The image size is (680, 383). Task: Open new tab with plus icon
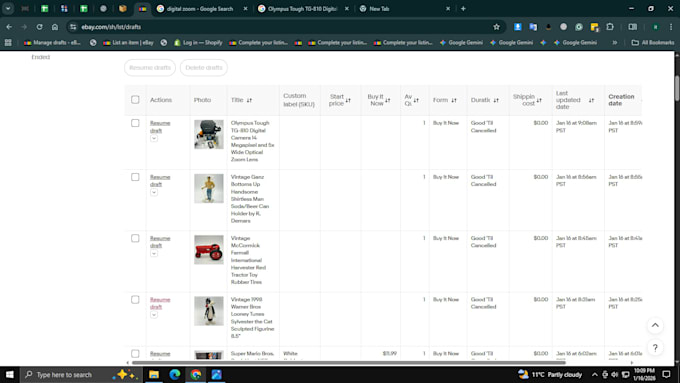pos(463,9)
